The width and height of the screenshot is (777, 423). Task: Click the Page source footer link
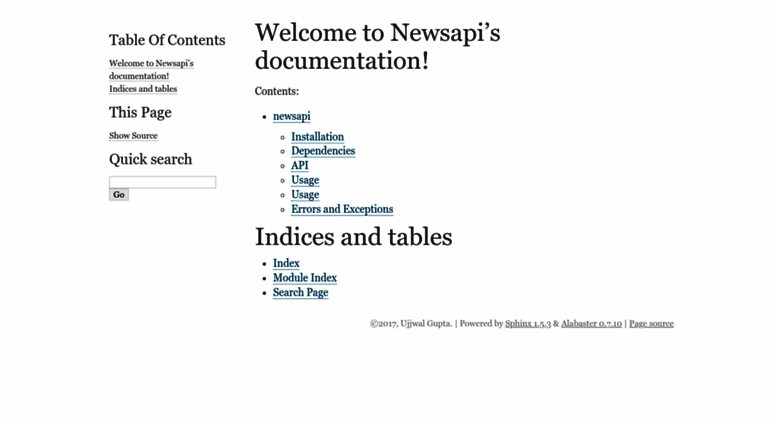click(x=651, y=324)
